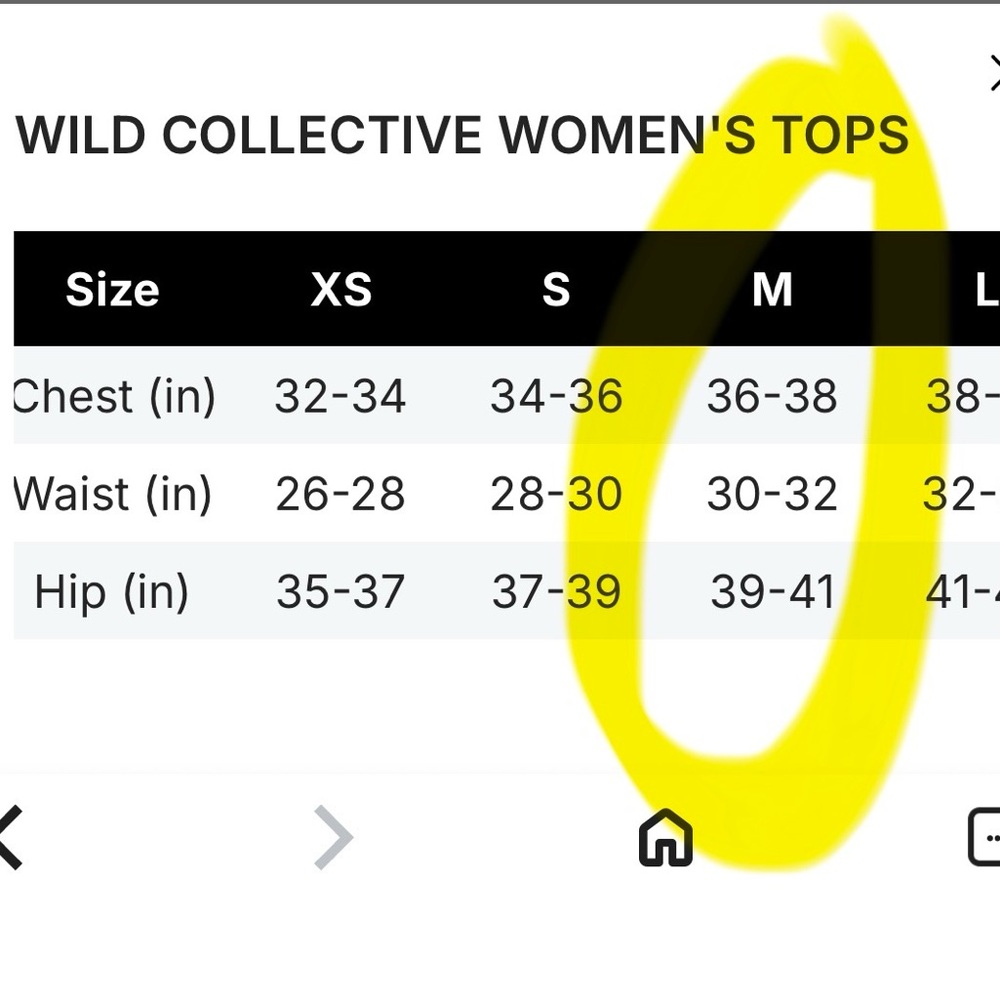This screenshot has width=1000, height=1000.
Task: Open the tabs menu icon
Action: click(984, 837)
